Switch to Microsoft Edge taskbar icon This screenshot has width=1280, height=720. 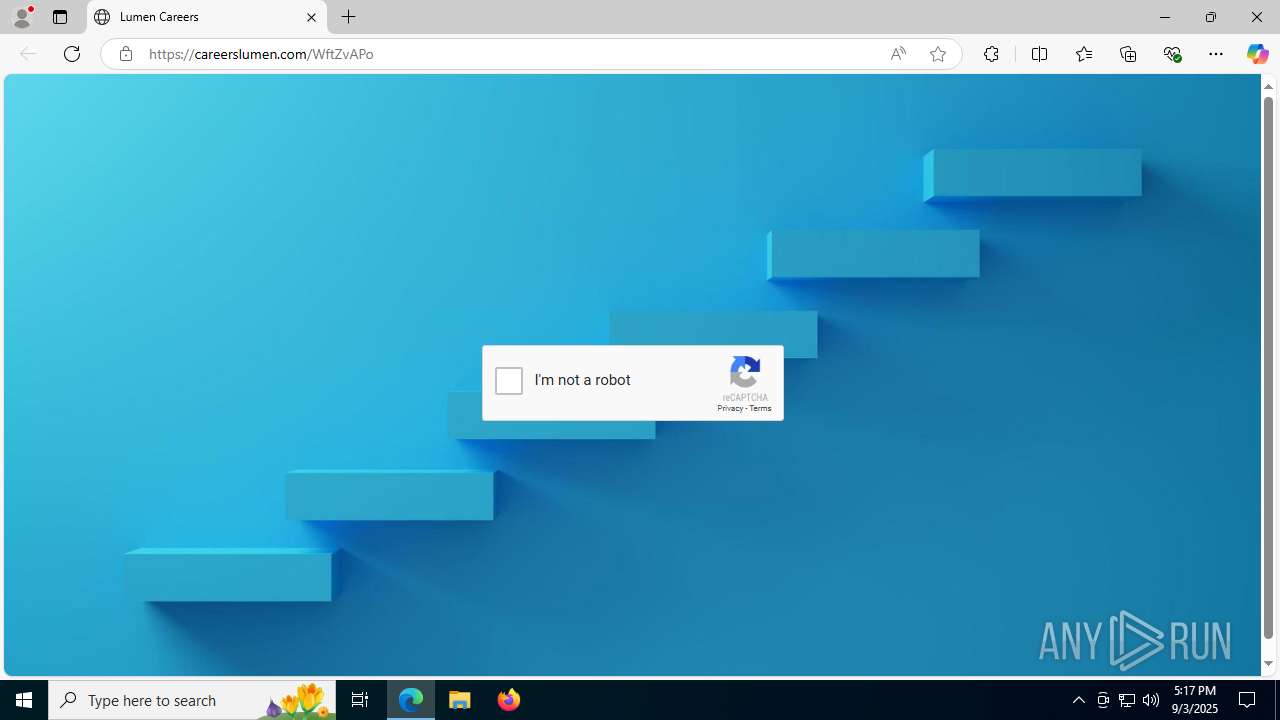pyautogui.click(x=411, y=700)
